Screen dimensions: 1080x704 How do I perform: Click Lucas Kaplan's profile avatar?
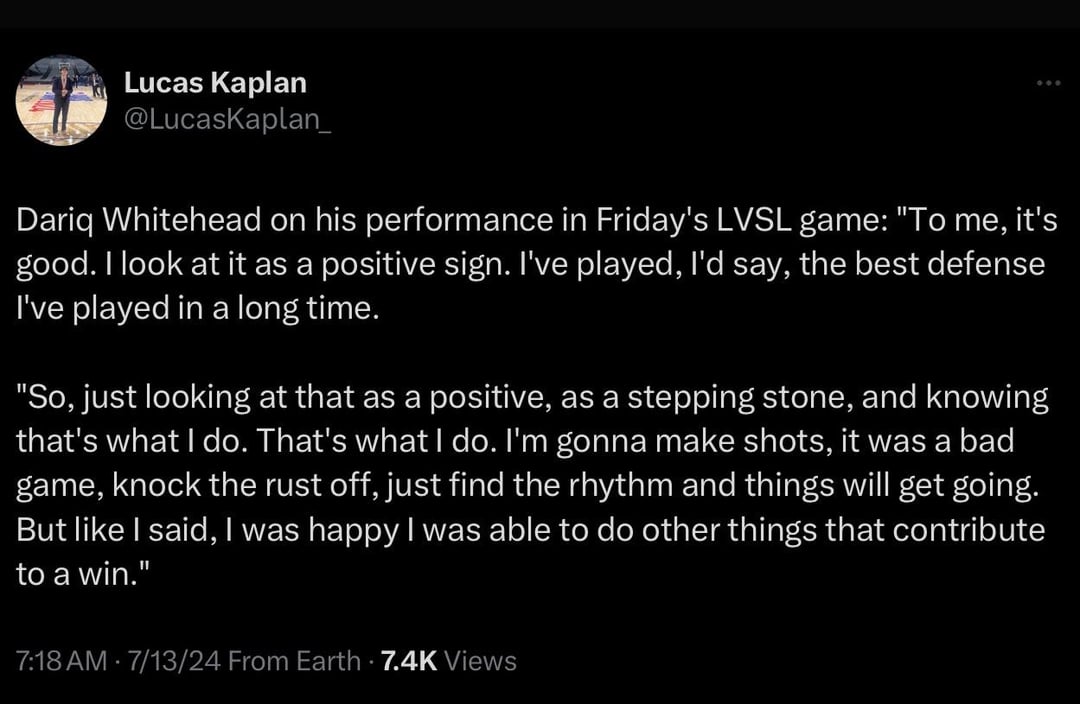click(x=62, y=100)
